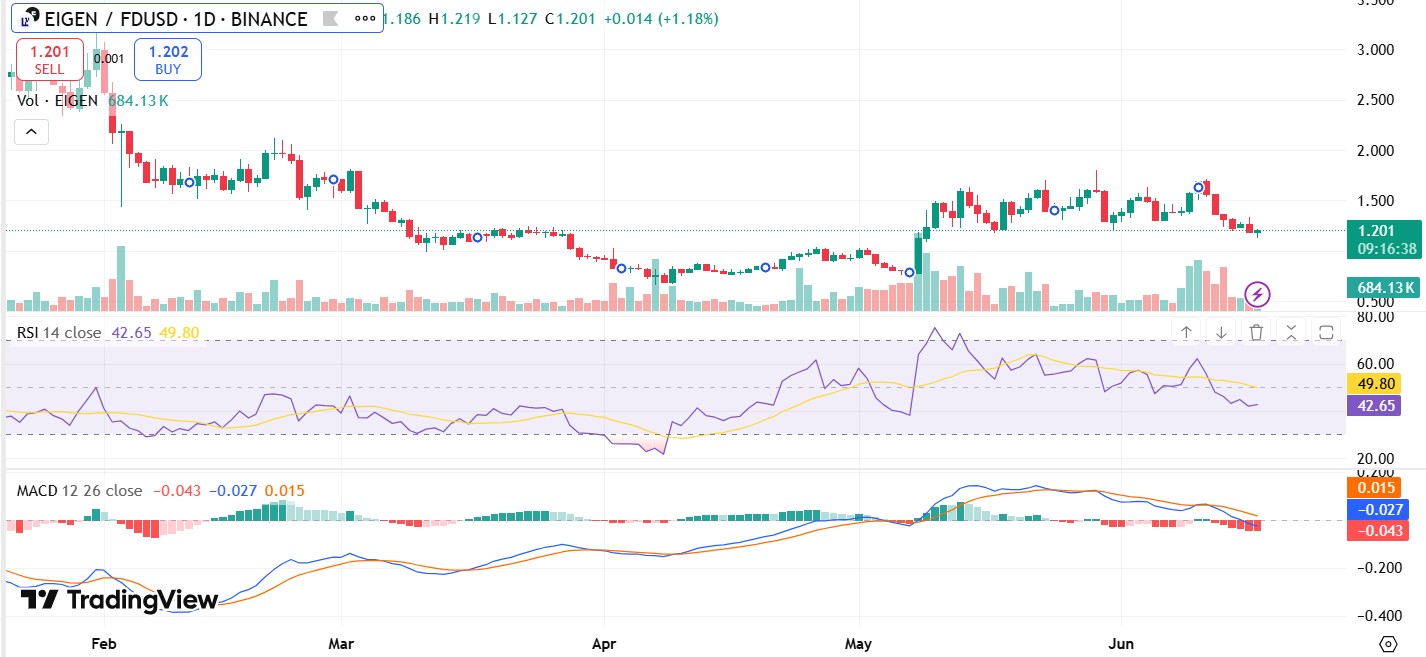The width and height of the screenshot is (1426, 657).
Task: Click the blue event marker in mid-June
Action: tap(1199, 188)
